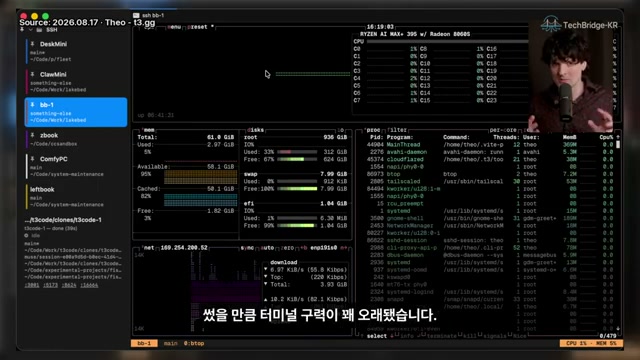The width and height of the screenshot is (640, 360).
Task: Open port link :8624
Action: pos(69,285)
